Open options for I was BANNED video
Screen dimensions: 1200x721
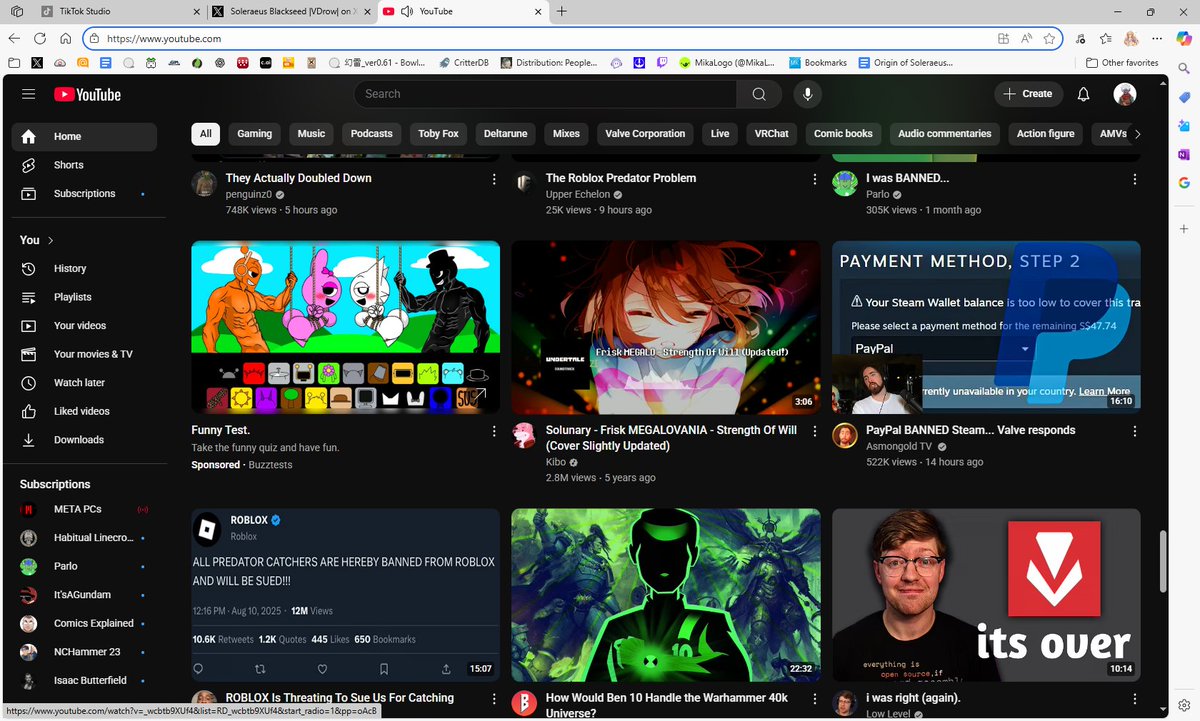(1134, 179)
